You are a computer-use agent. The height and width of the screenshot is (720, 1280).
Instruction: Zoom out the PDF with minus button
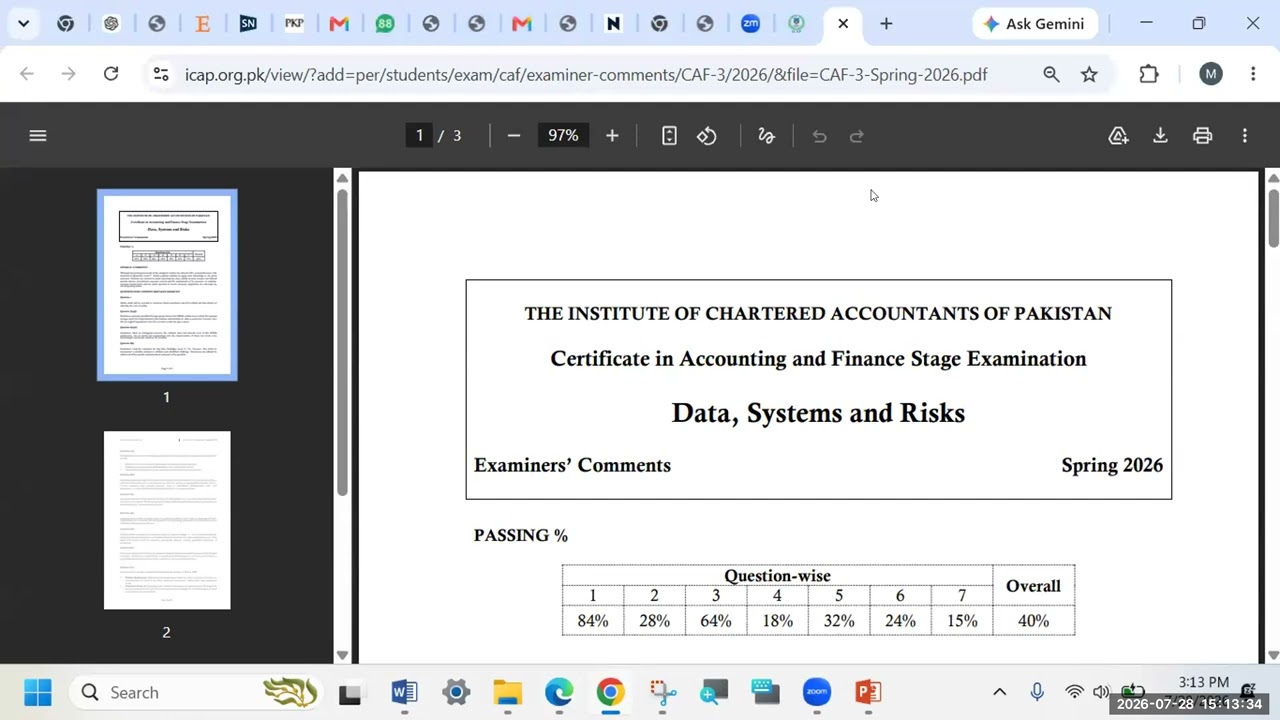514,136
